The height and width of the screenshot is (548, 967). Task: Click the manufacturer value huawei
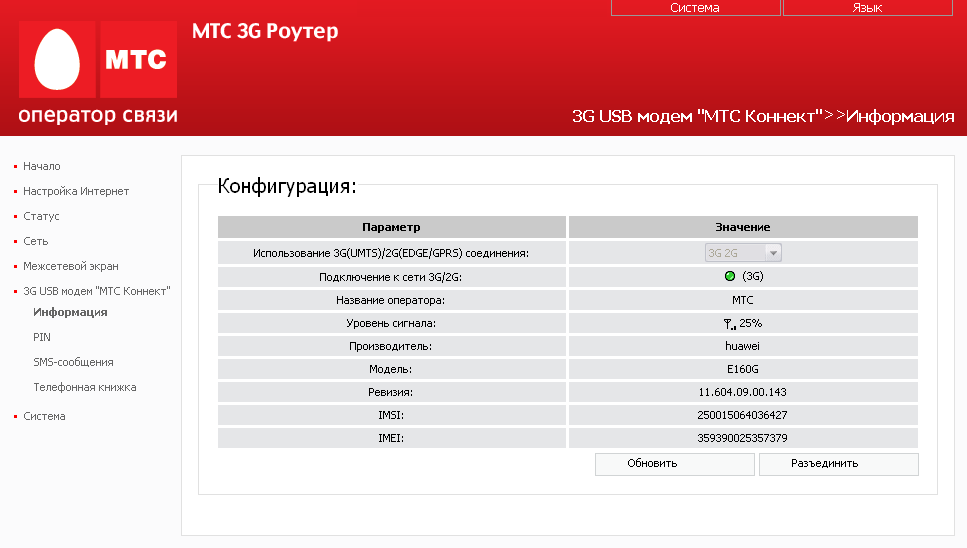point(743,346)
